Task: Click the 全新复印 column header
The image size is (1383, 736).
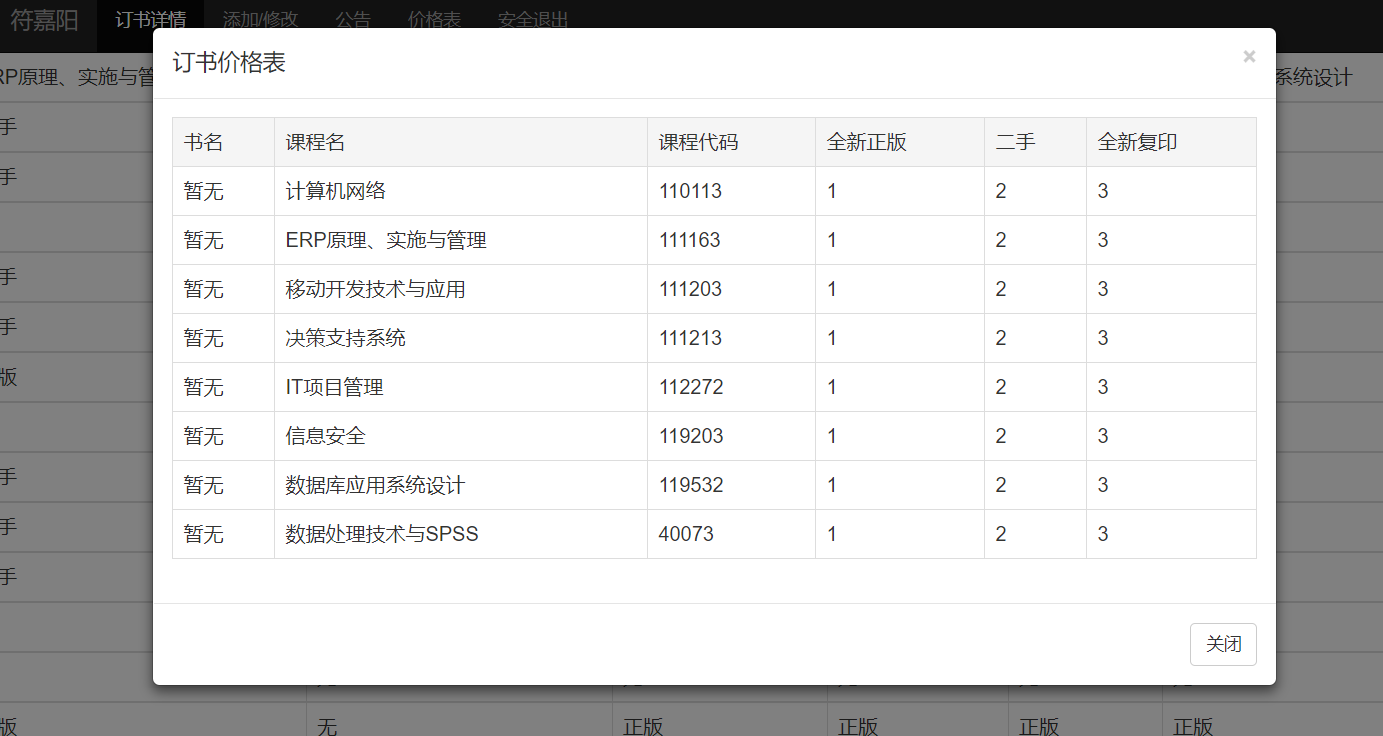Action: [x=1137, y=142]
